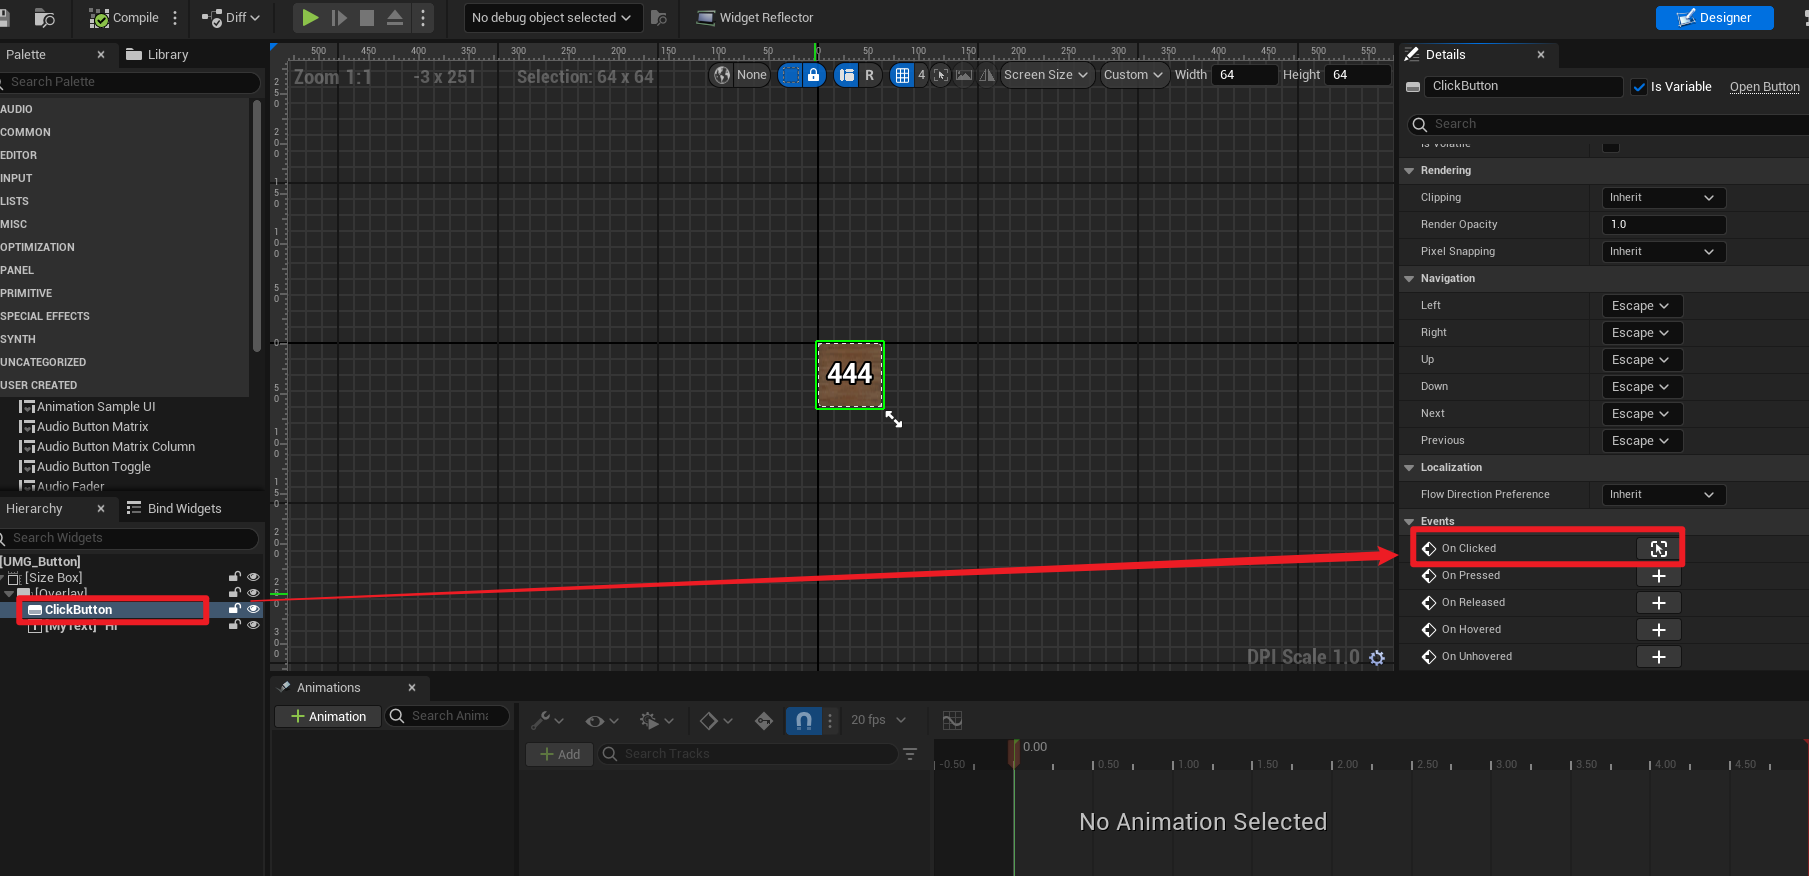Click the Eject button in play toolbar
The height and width of the screenshot is (876, 1809).
tap(395, 18)
